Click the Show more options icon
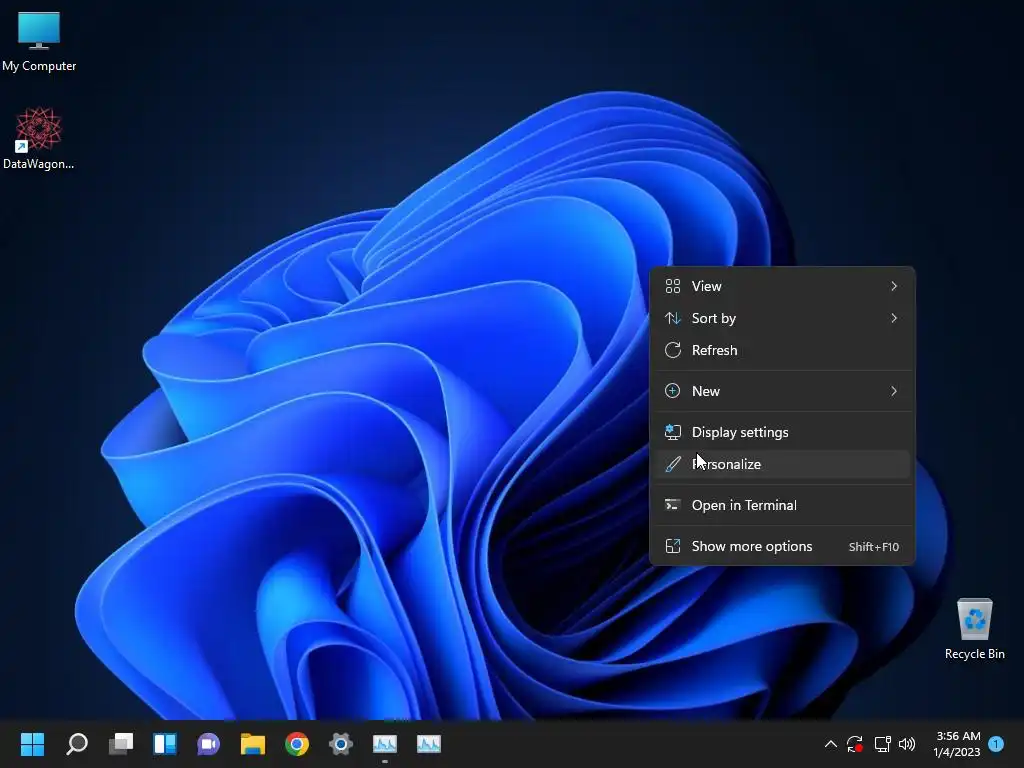The width and height of the screenshot is (1024, 768). (673, 546)
